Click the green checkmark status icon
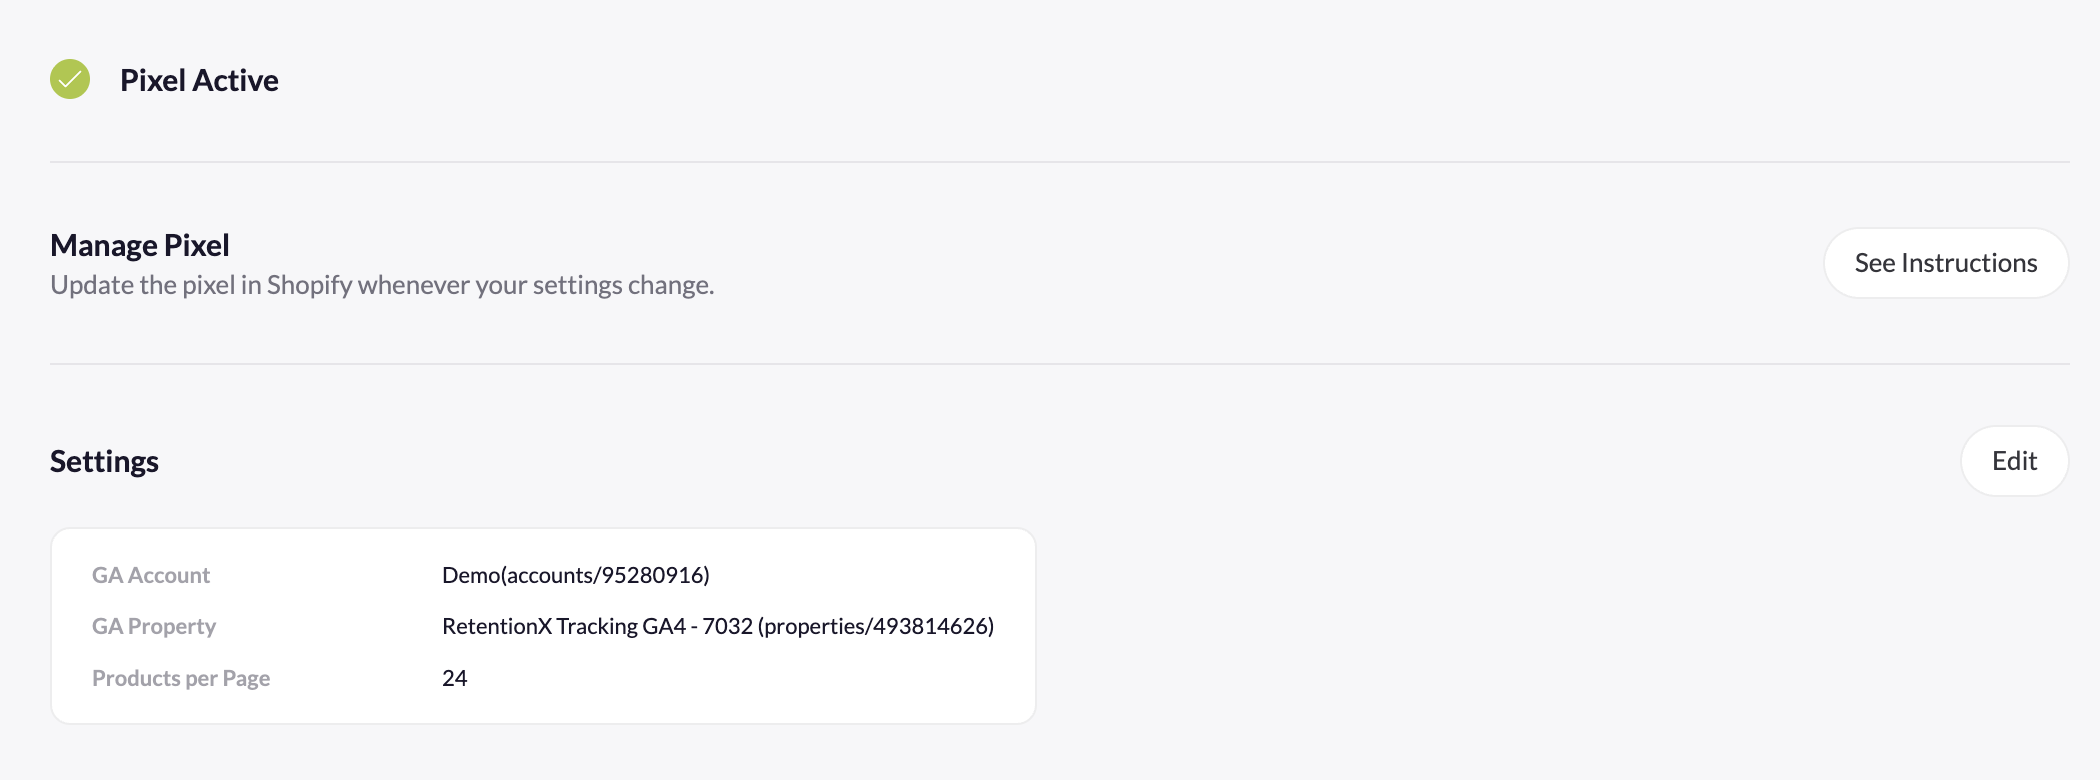 pos(70,79)
